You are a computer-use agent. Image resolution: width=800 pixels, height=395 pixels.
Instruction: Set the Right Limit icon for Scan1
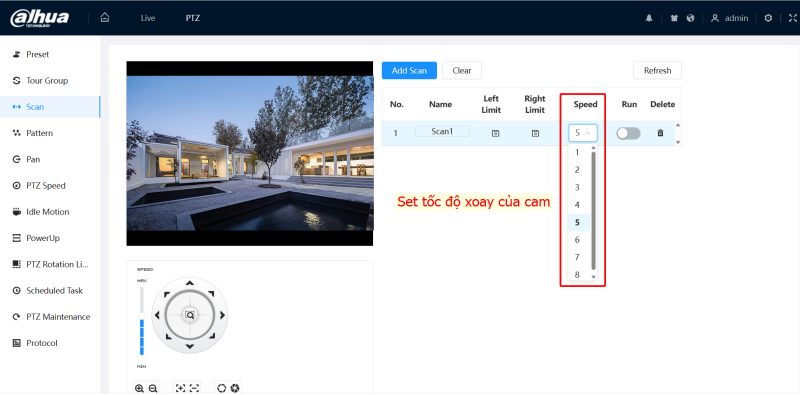pyautogui.click(x=535, y=133)
